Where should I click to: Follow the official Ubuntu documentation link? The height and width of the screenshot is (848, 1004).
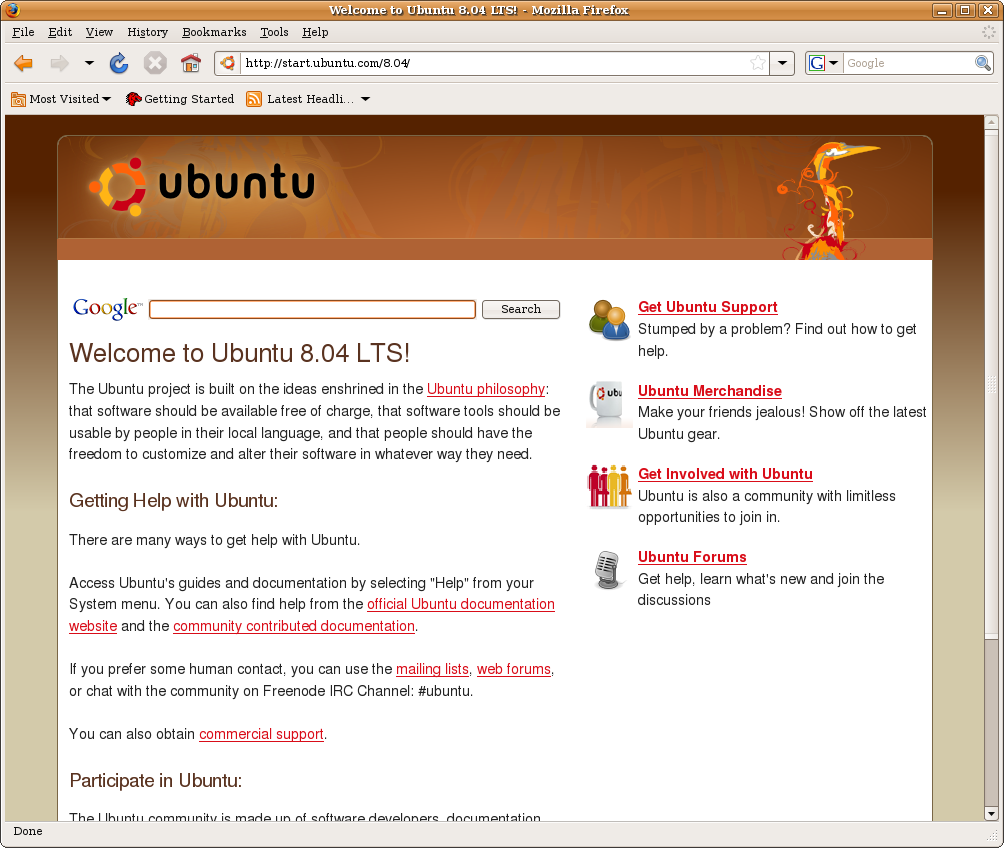point(460,605)
